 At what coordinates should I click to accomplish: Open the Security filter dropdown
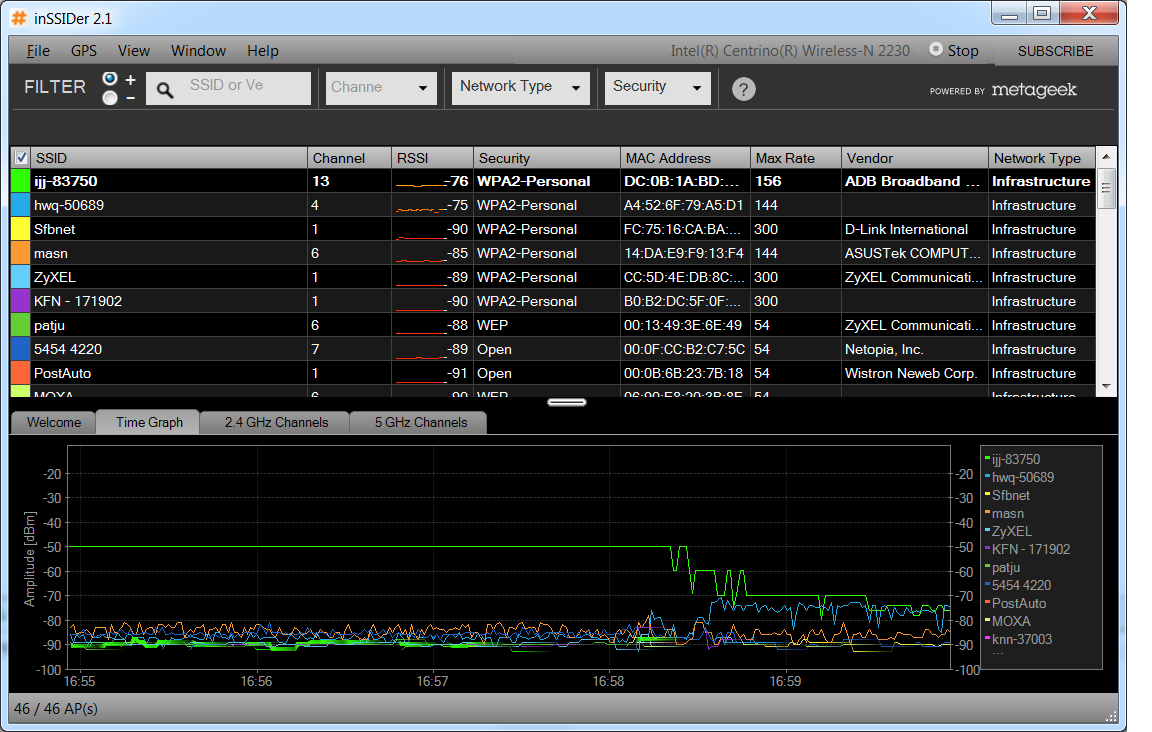pos(657,88)
